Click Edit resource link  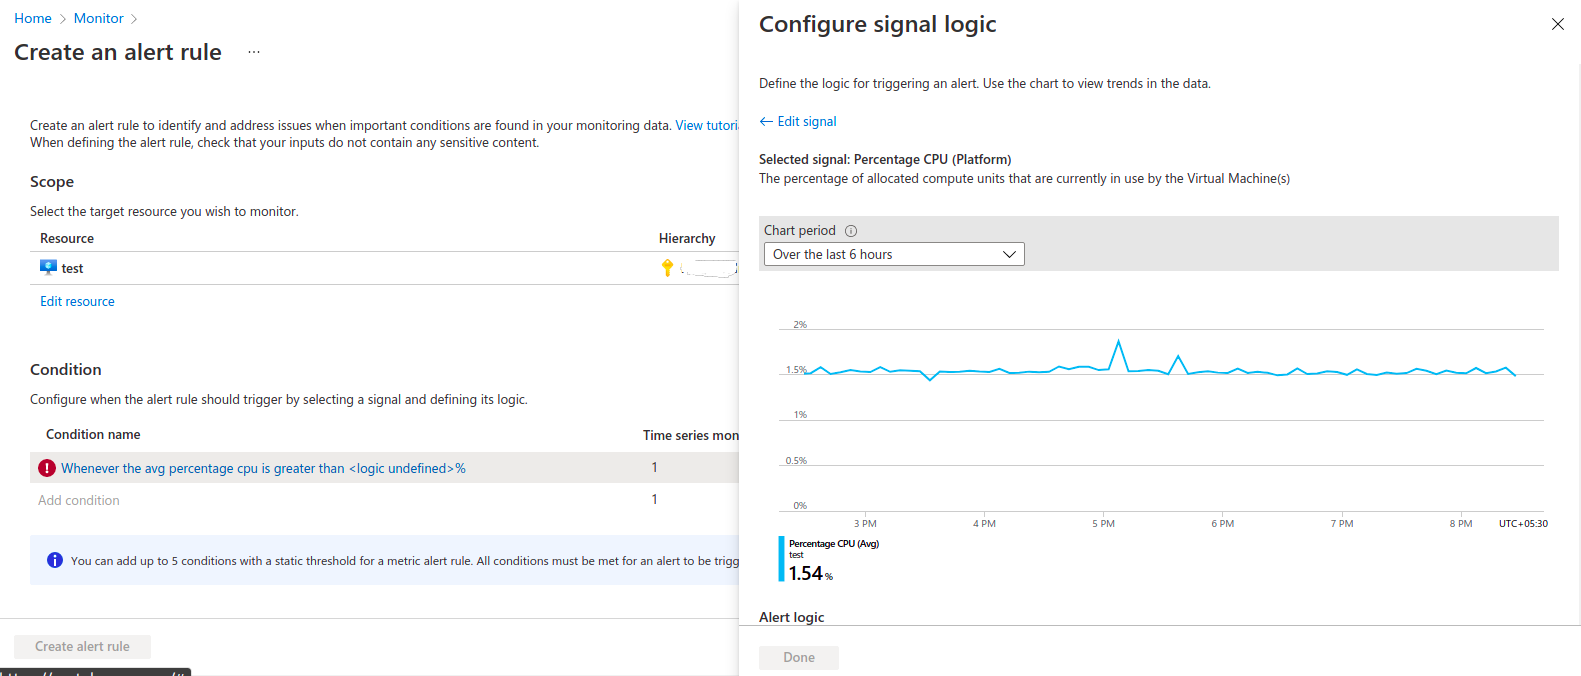pyautogui.click(x=77, y=301)
